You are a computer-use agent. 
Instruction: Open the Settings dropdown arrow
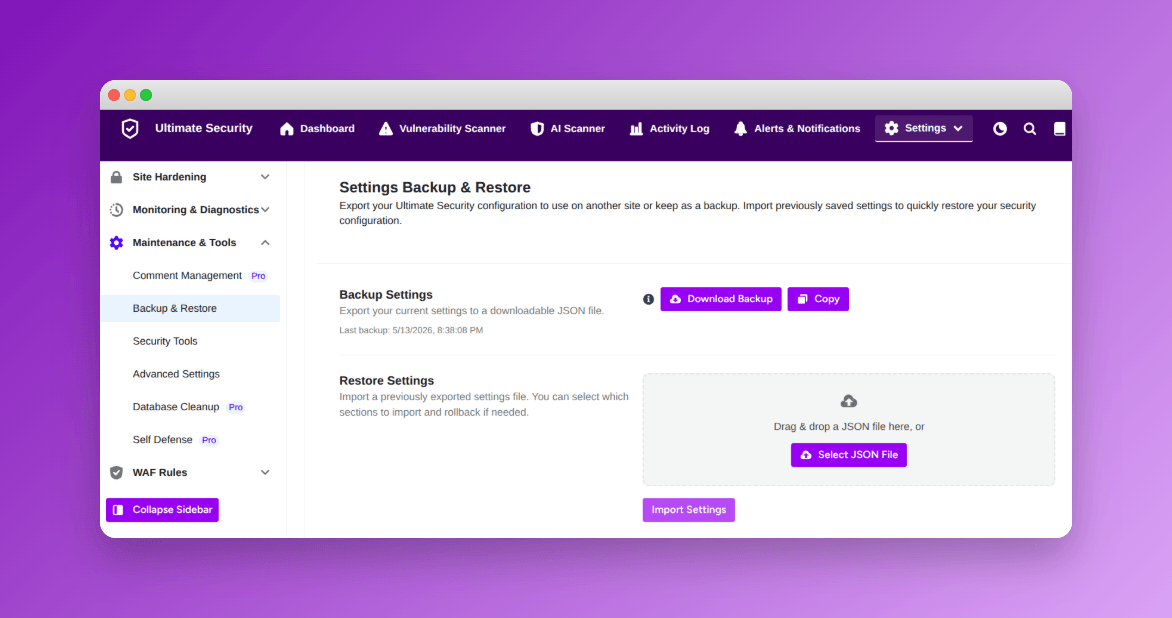(958, 129)
